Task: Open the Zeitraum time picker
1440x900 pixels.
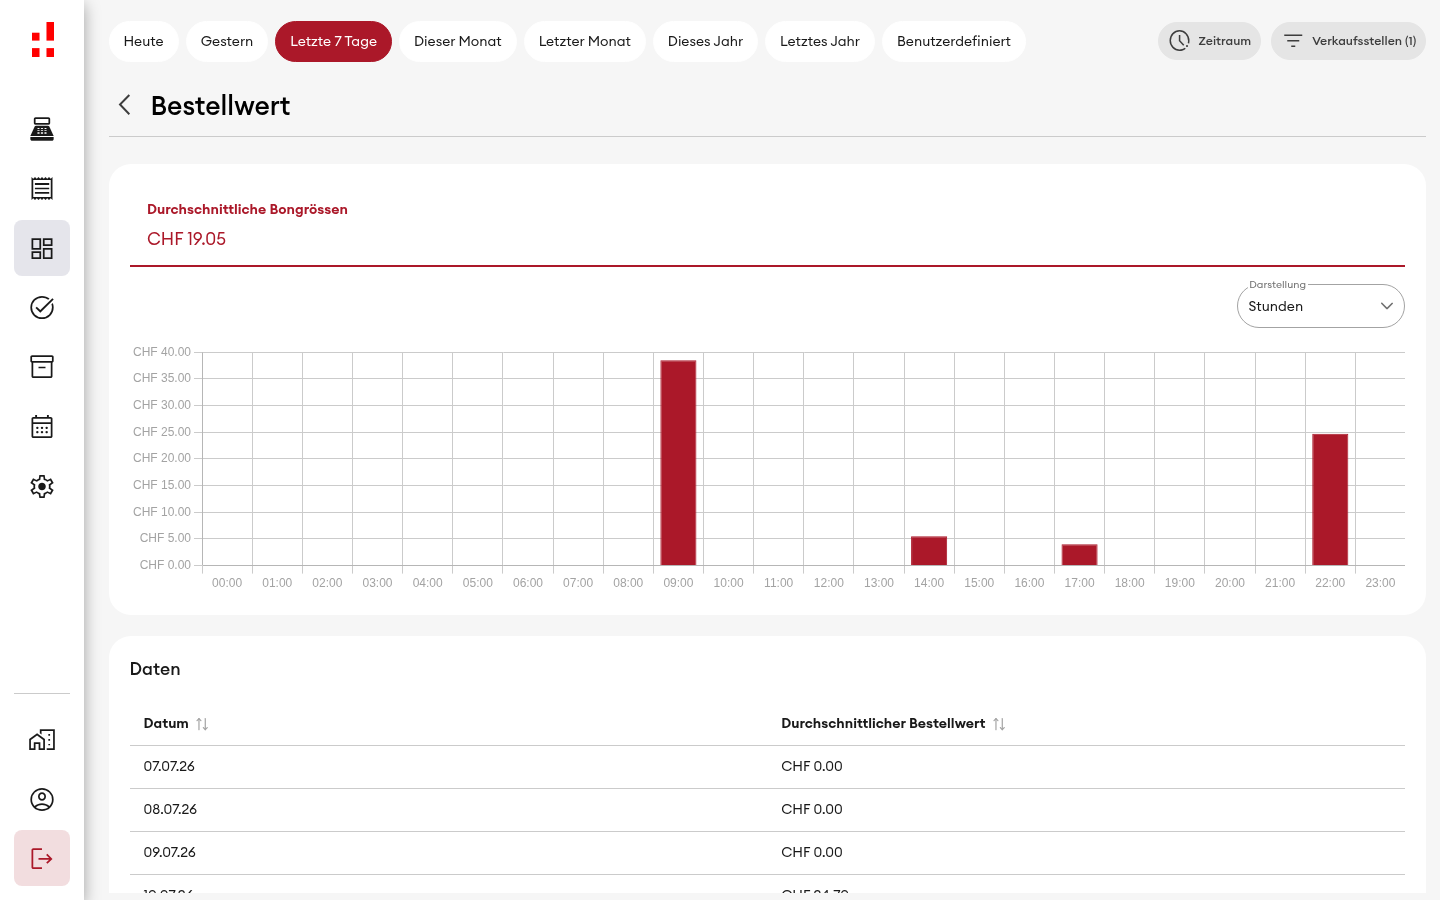Action: tap(1209, 41)
